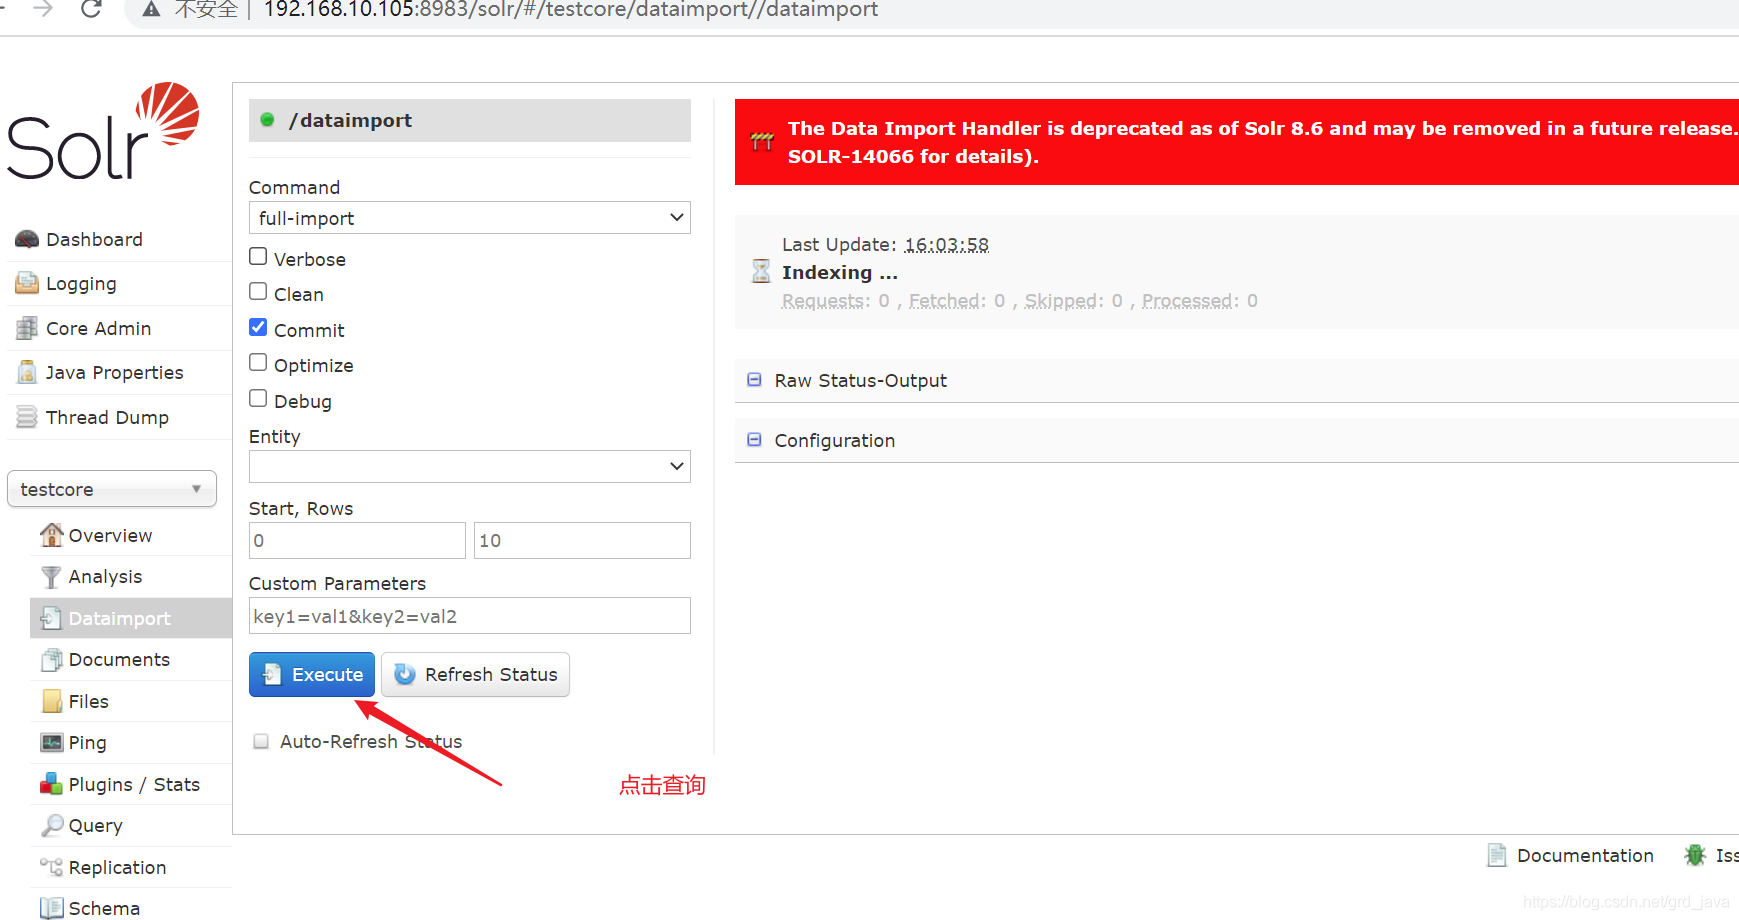Expand the Configuration section
The height and width of the screenshot is (920, 1739).
[834, 441]
